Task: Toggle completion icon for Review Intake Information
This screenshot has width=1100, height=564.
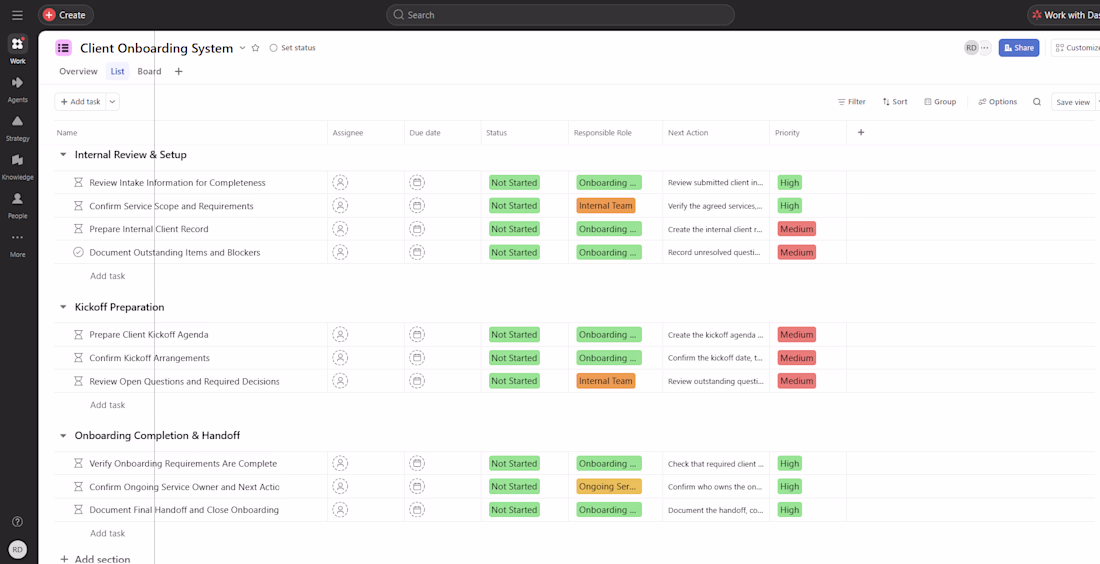Action: [x=79, y=182]
